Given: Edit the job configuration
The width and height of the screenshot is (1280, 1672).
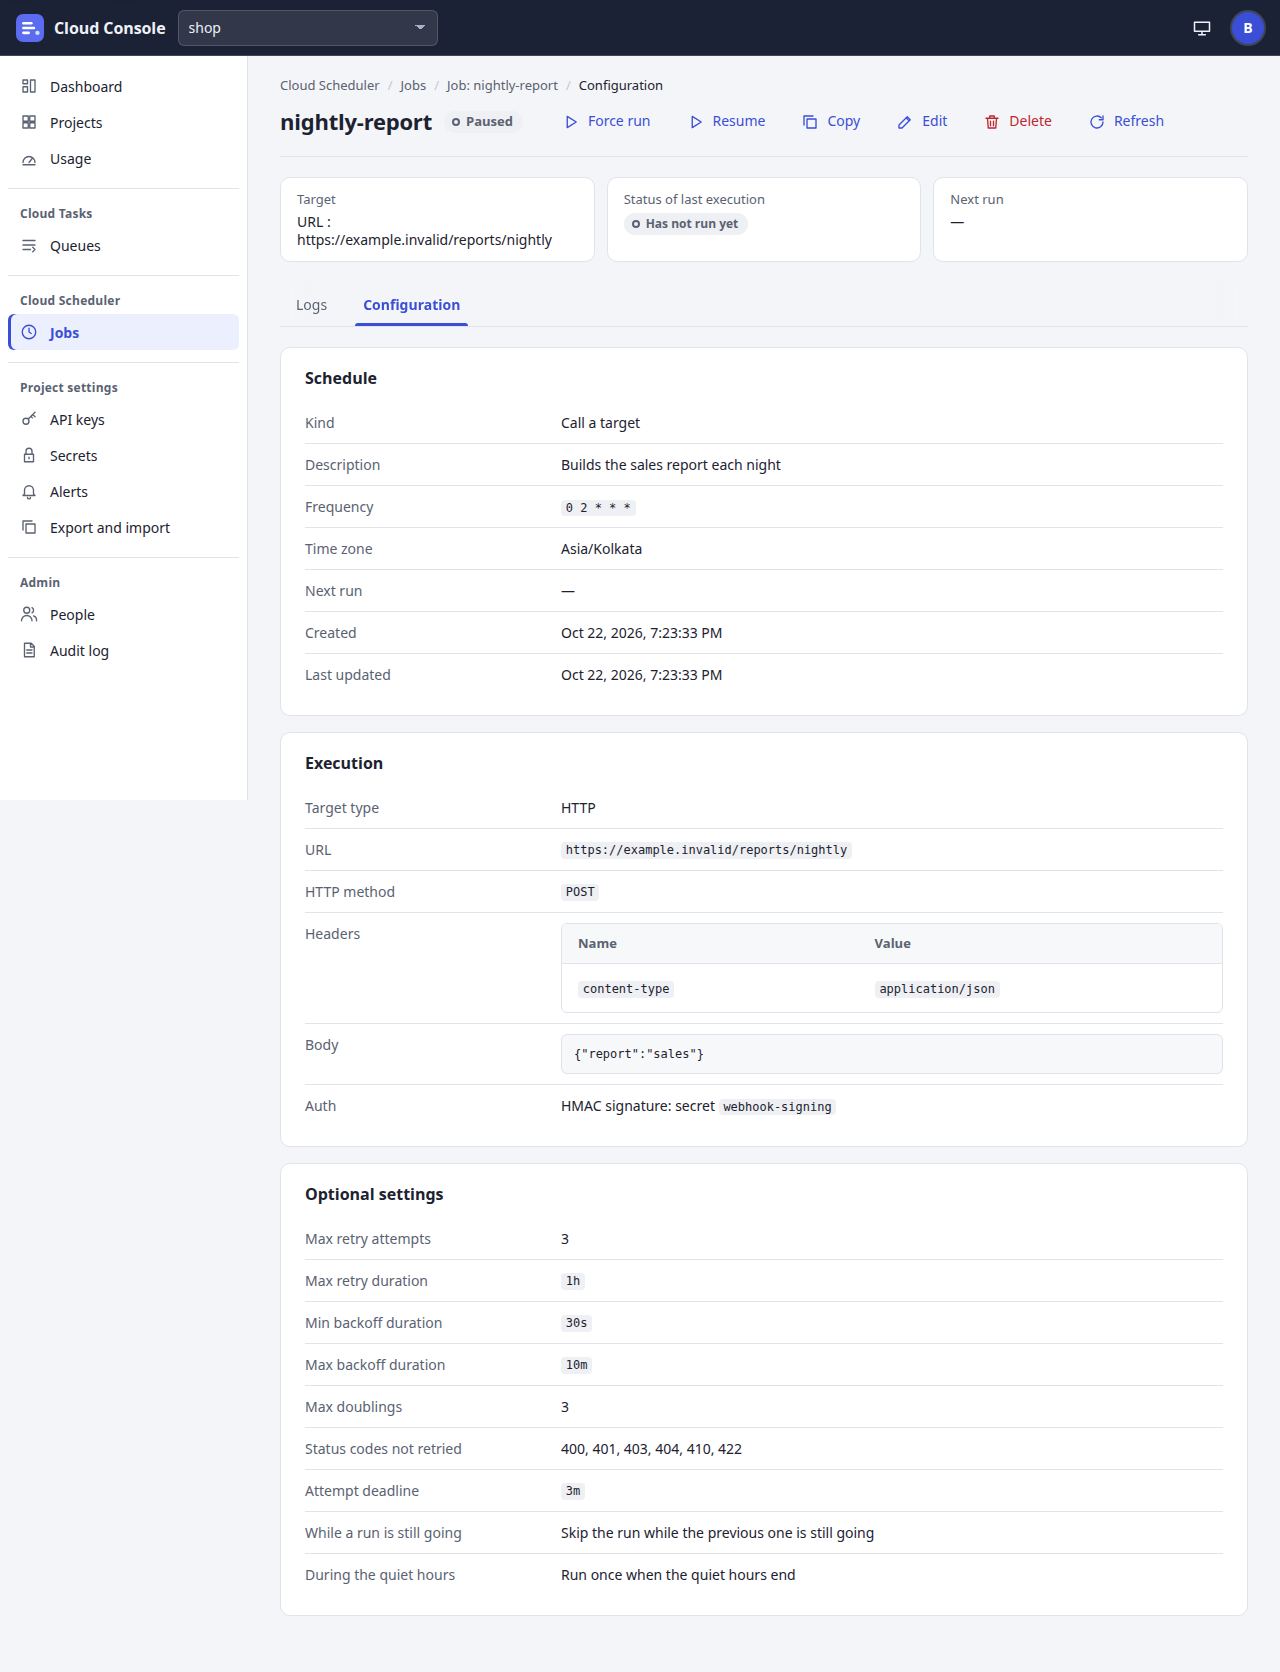Looking at the screenshot, I should (x=922, y=121).
